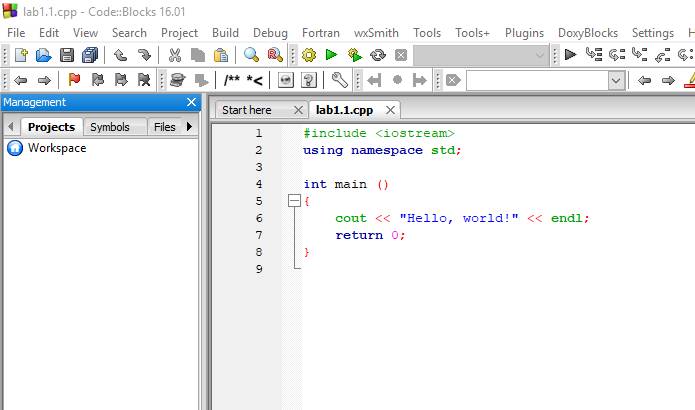This screenshot has height=410, width=695.
Task: Build the project with the gear icon
Action: coord(309,55)
